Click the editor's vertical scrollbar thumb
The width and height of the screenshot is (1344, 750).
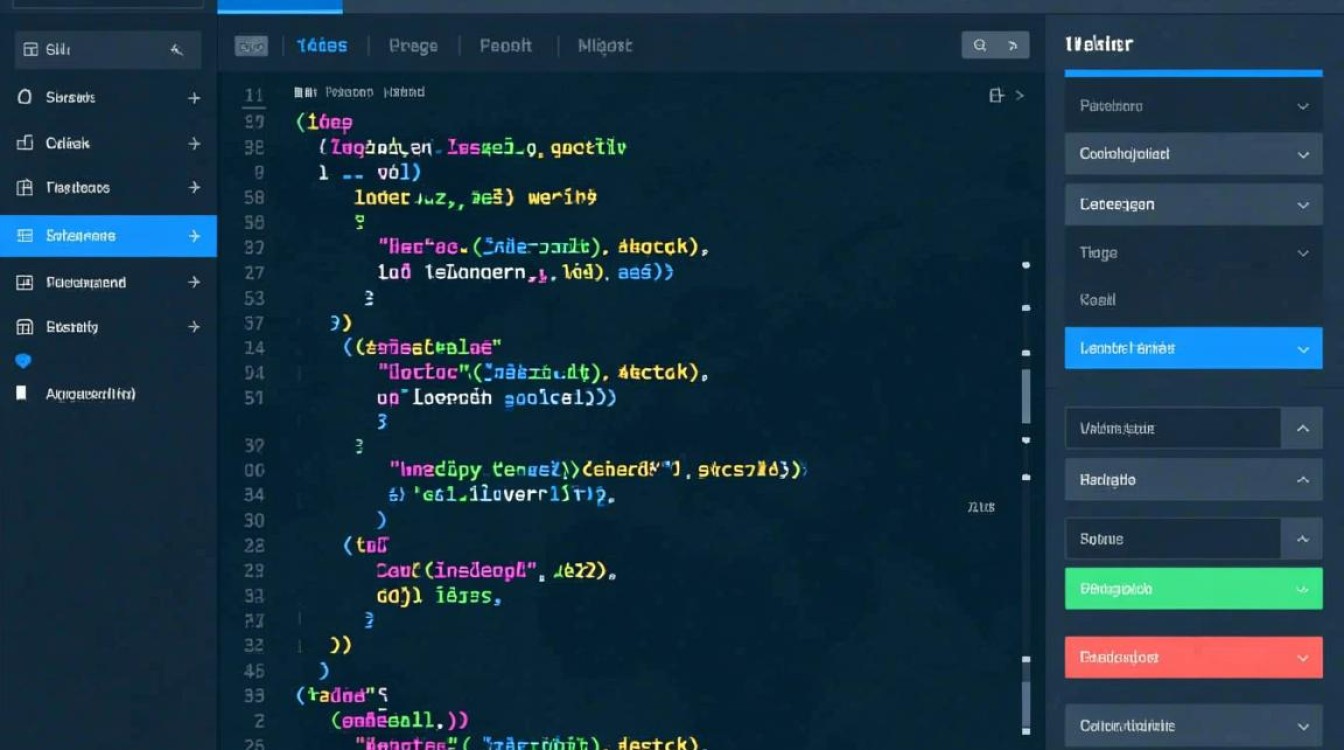[1026, 395]
